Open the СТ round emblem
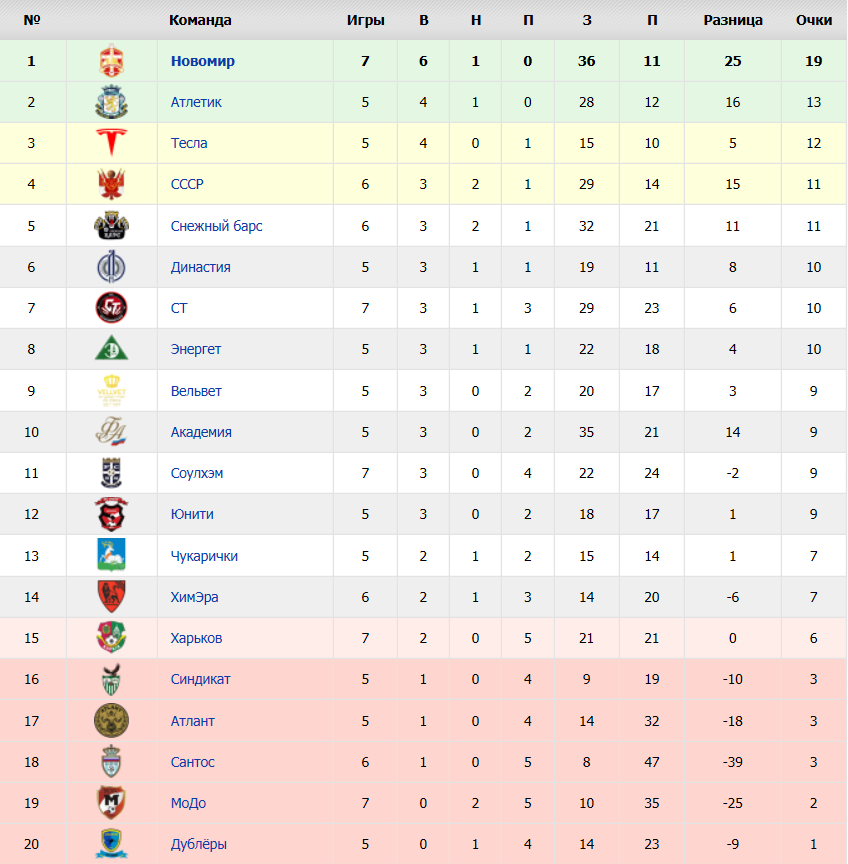 (x=111, y=307)
